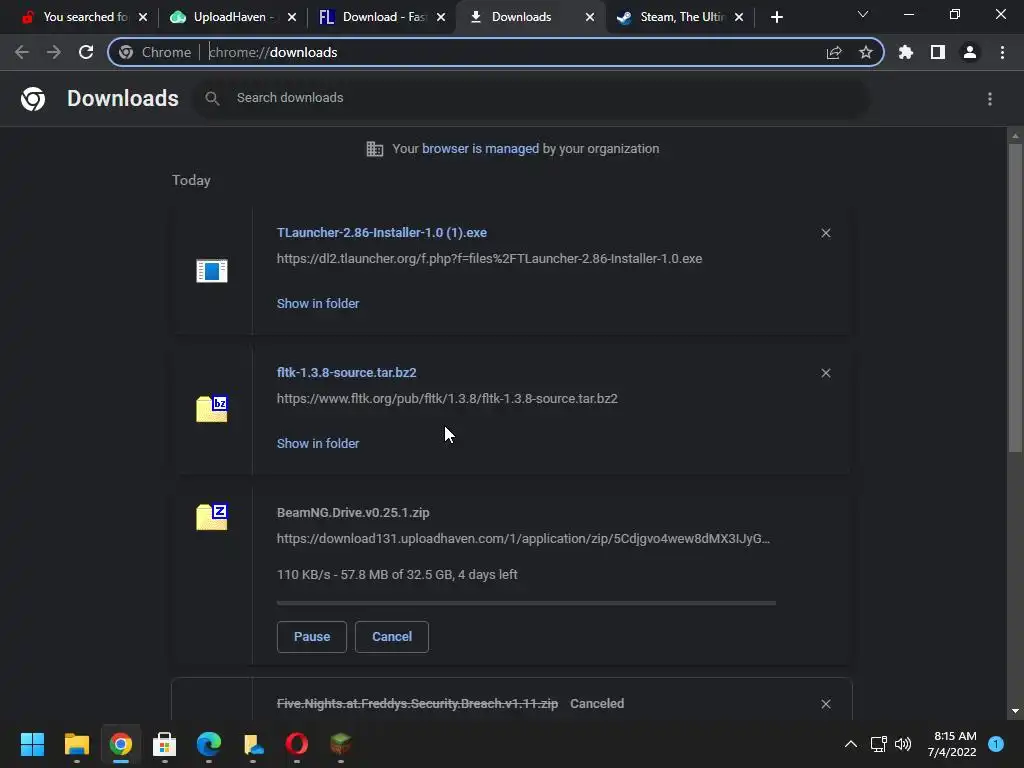
Task: Click the uploadhaven BeamNG download URL
Action: point(523,539)
